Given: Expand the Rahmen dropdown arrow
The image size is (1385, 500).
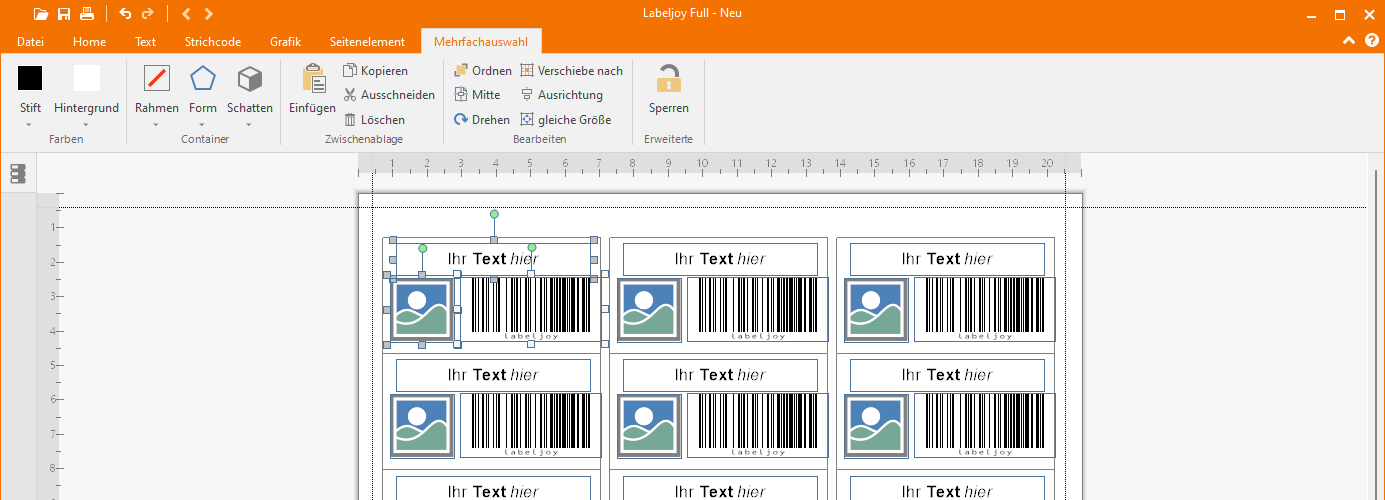Looking at the screenshot, I should pyautogui.click(x=157, y=124).
